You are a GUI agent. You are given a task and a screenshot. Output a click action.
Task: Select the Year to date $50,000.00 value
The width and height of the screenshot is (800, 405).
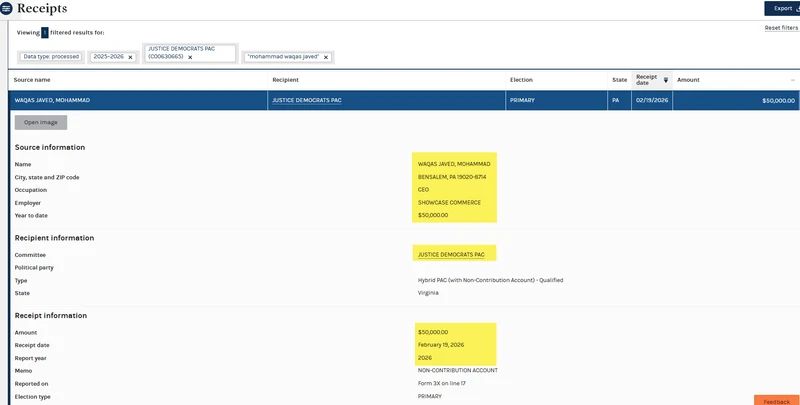click(433, 215)
